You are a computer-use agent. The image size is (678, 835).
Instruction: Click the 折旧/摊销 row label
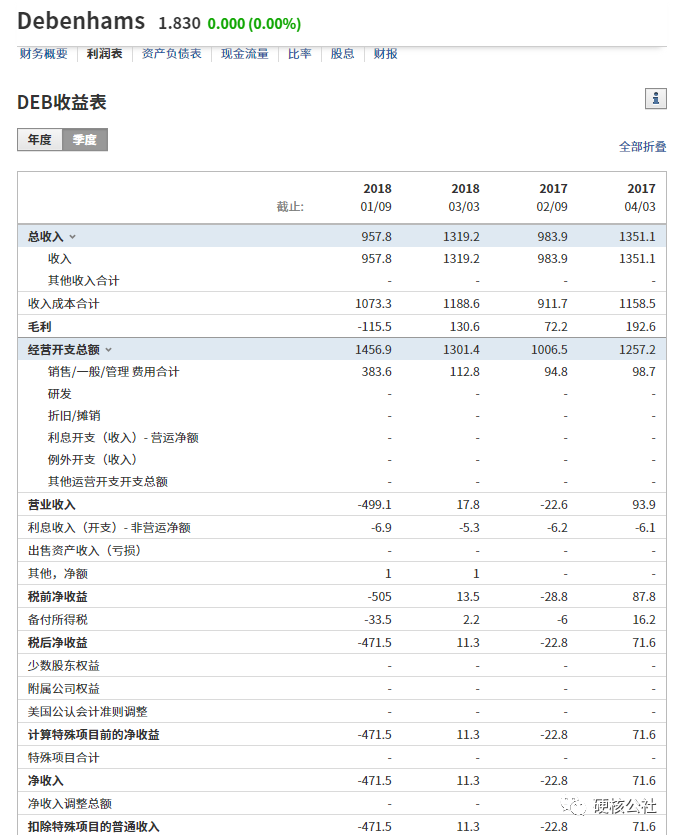[74, 416]
